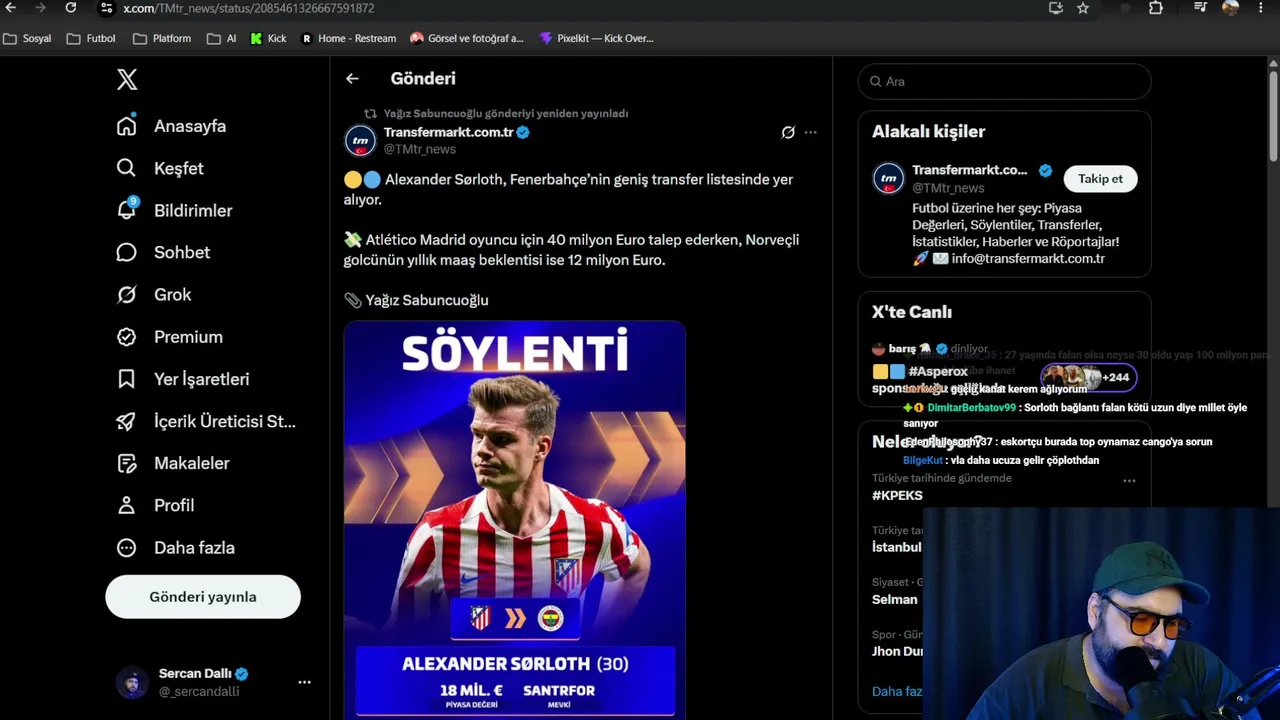Open the Söylenti Sørloth image
The width and height of the screenshot is (1280, 720).
point(515,519)
